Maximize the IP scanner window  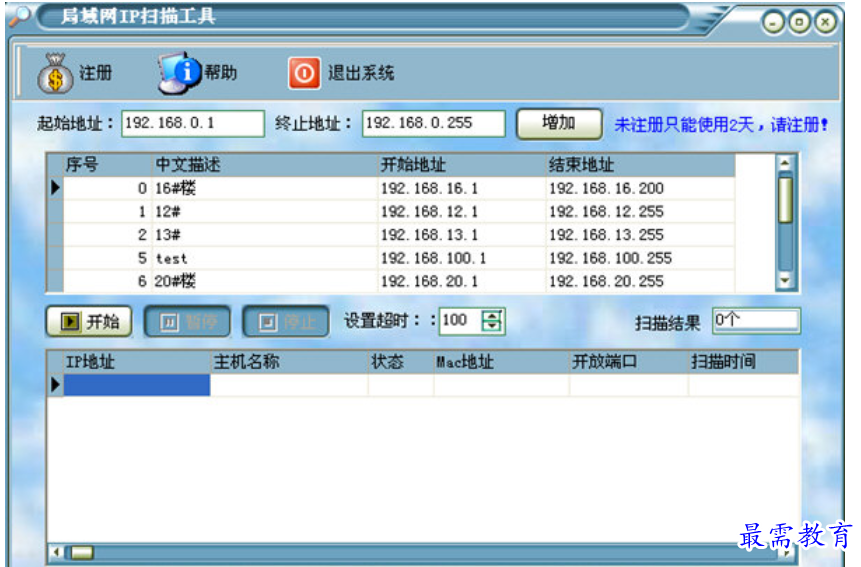(x=799, y=23)
